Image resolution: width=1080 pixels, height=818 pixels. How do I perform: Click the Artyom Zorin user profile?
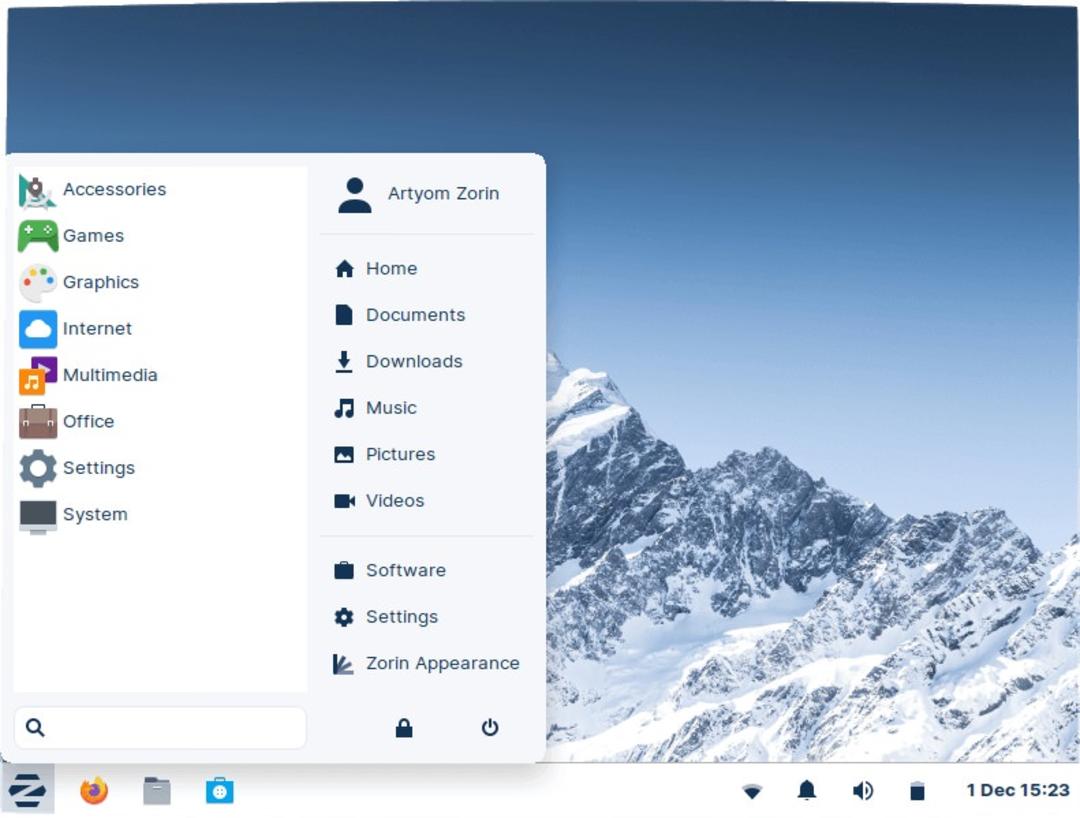coord(427,194)
